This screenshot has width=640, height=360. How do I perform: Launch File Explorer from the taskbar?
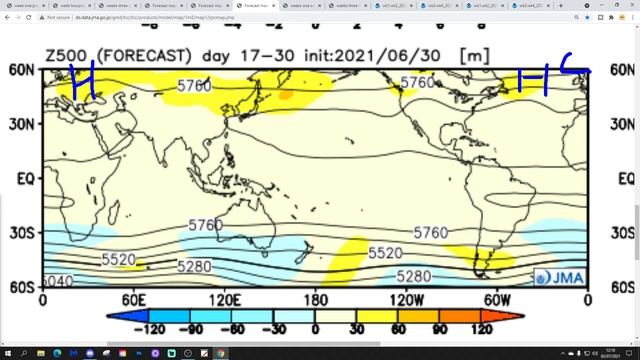(x=41, y=353)
